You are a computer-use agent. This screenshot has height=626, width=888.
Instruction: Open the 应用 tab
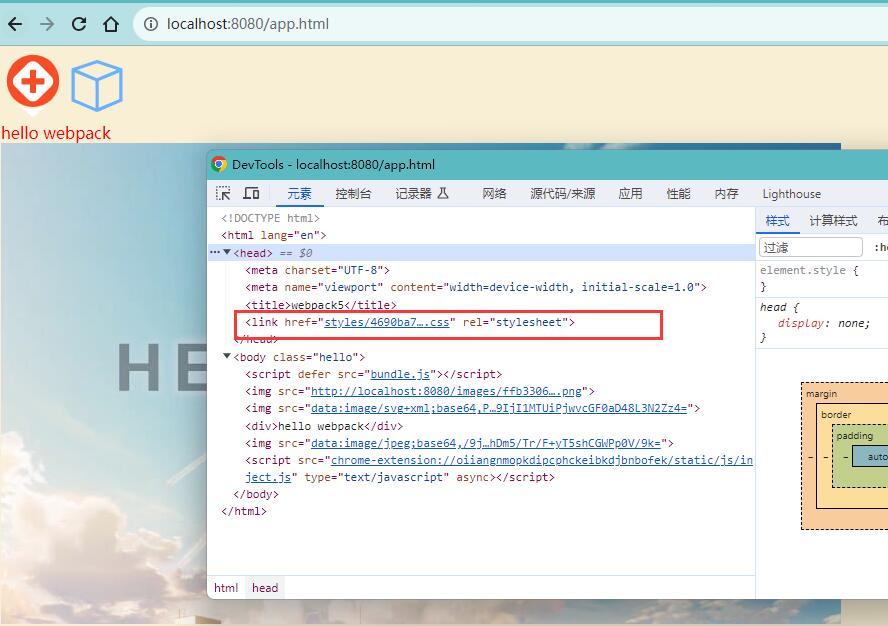(x=630, y=194)
